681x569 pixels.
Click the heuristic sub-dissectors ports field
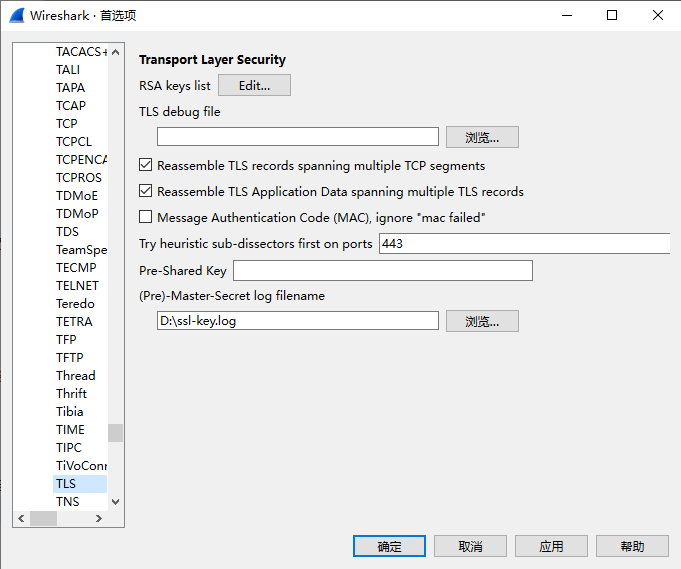click(x=524, y=243)
